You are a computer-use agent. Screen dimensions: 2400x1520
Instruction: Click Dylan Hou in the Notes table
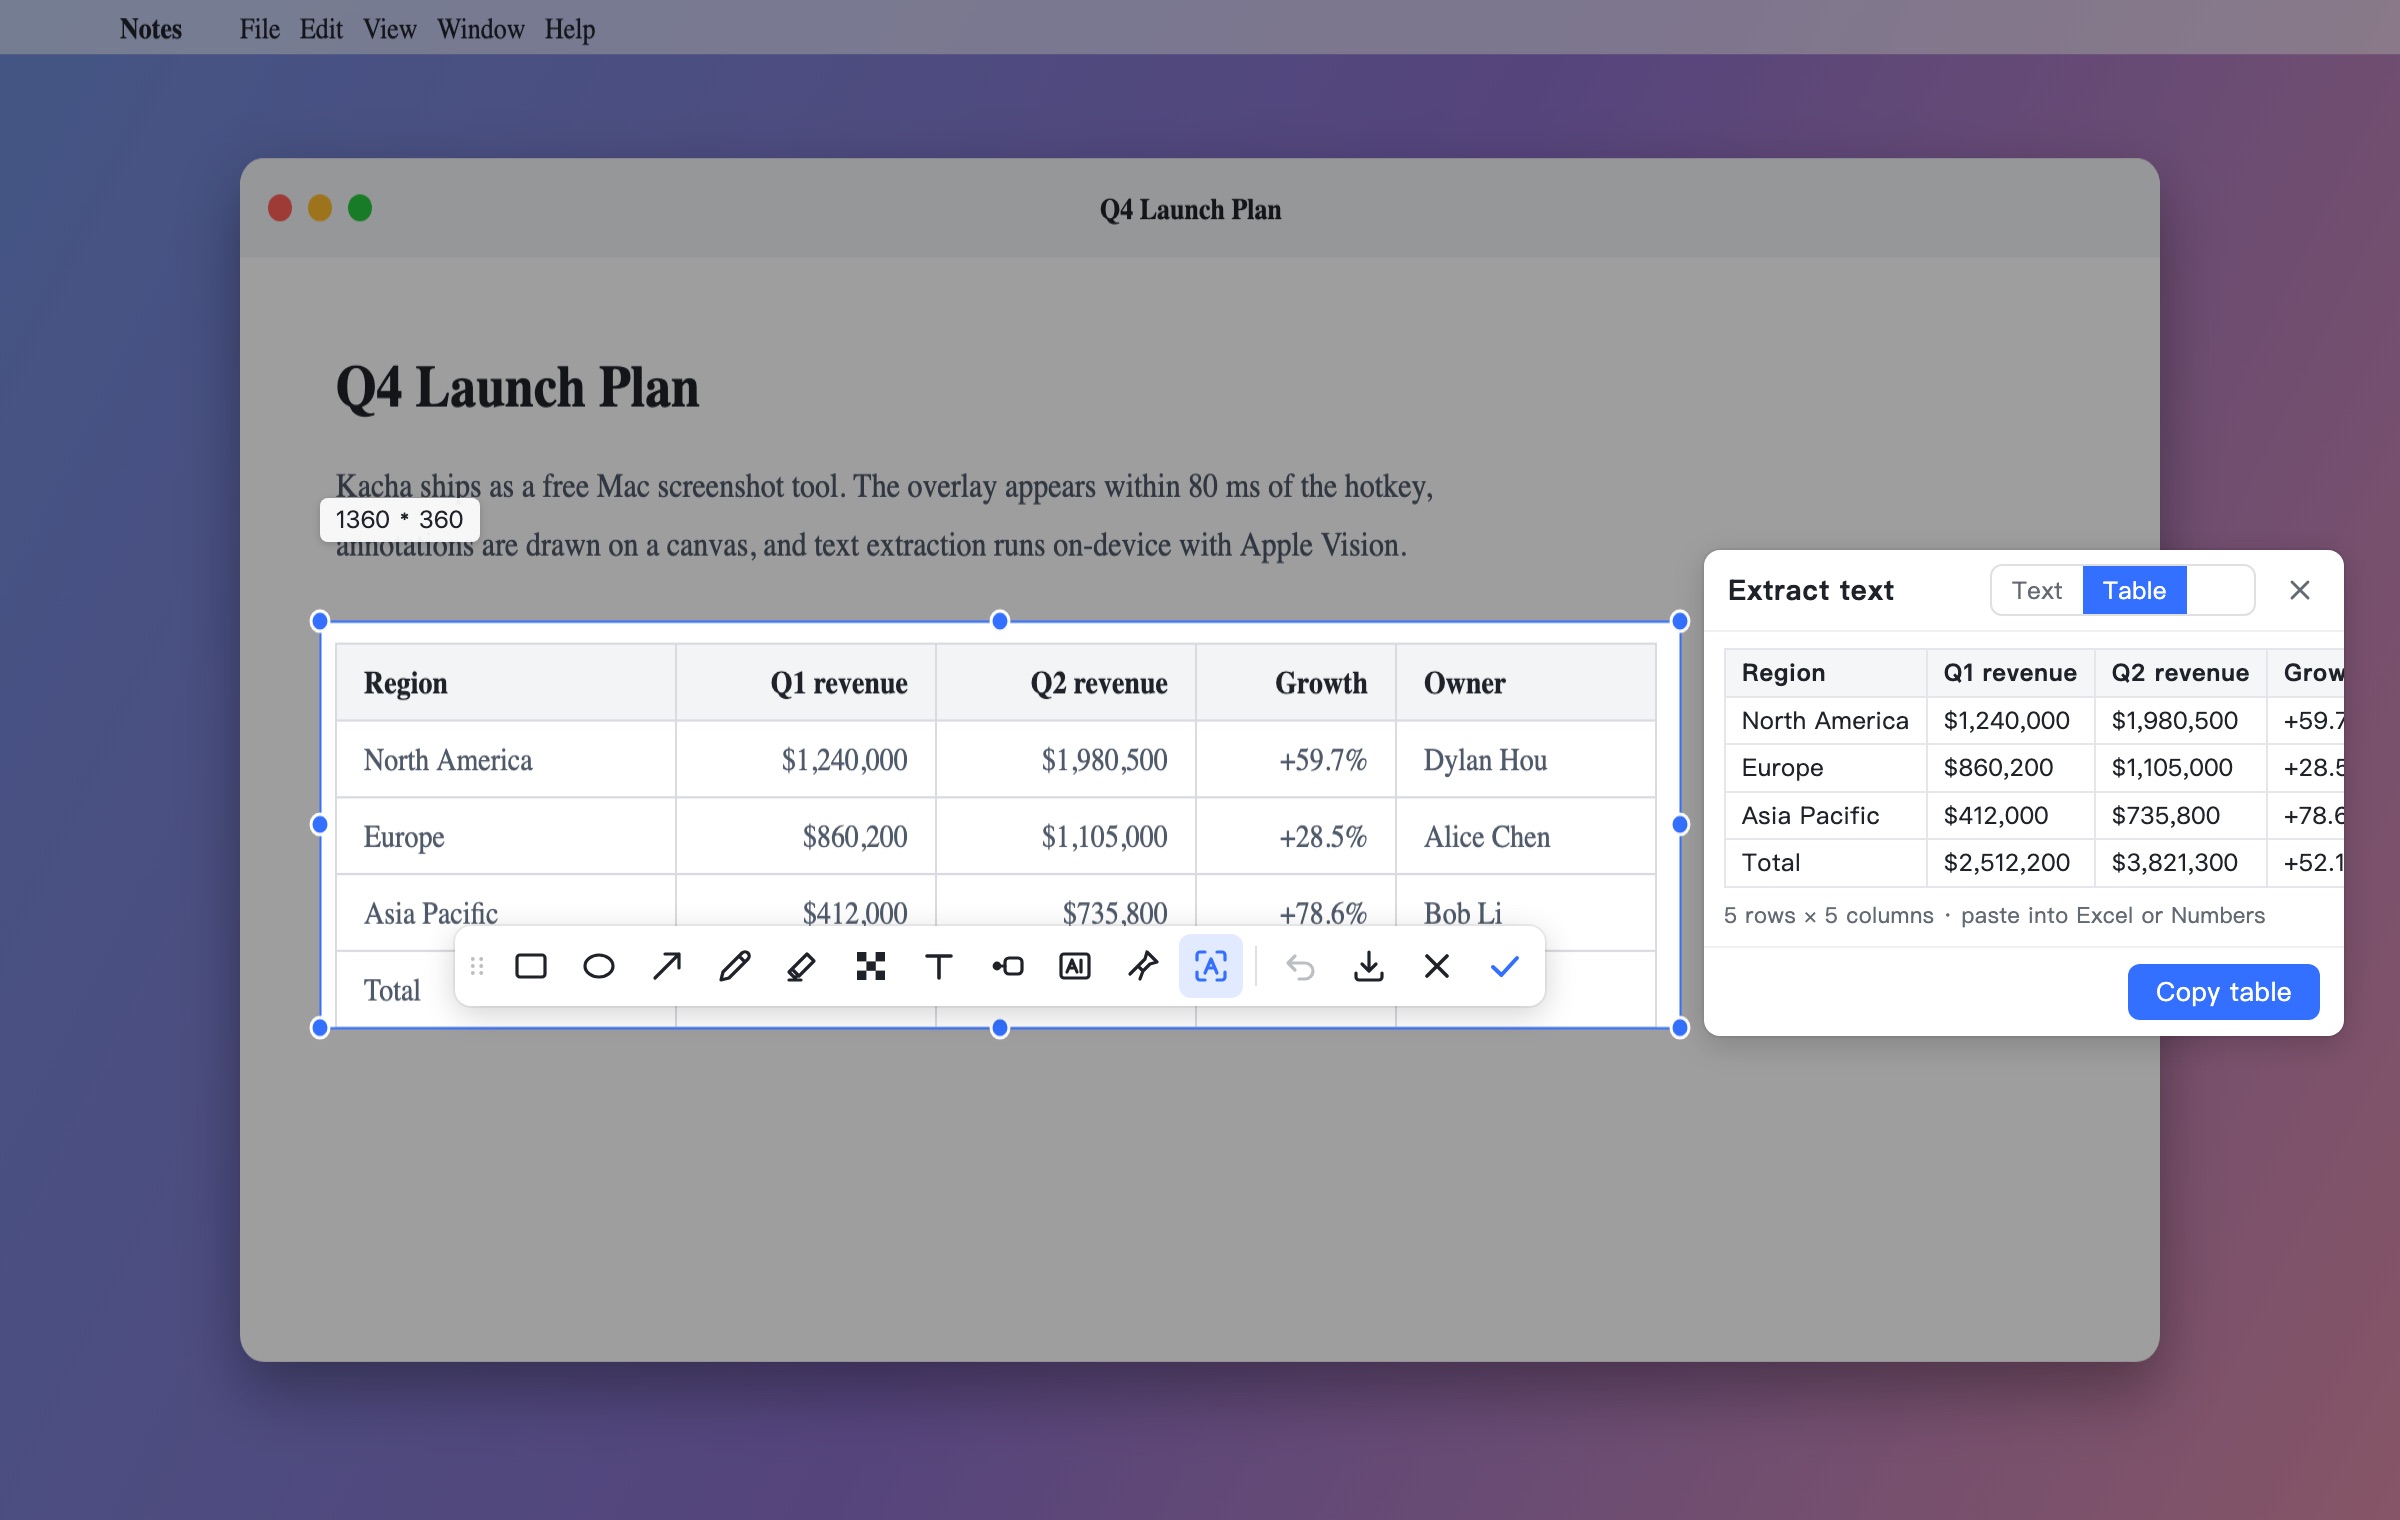coord(1485,760)
